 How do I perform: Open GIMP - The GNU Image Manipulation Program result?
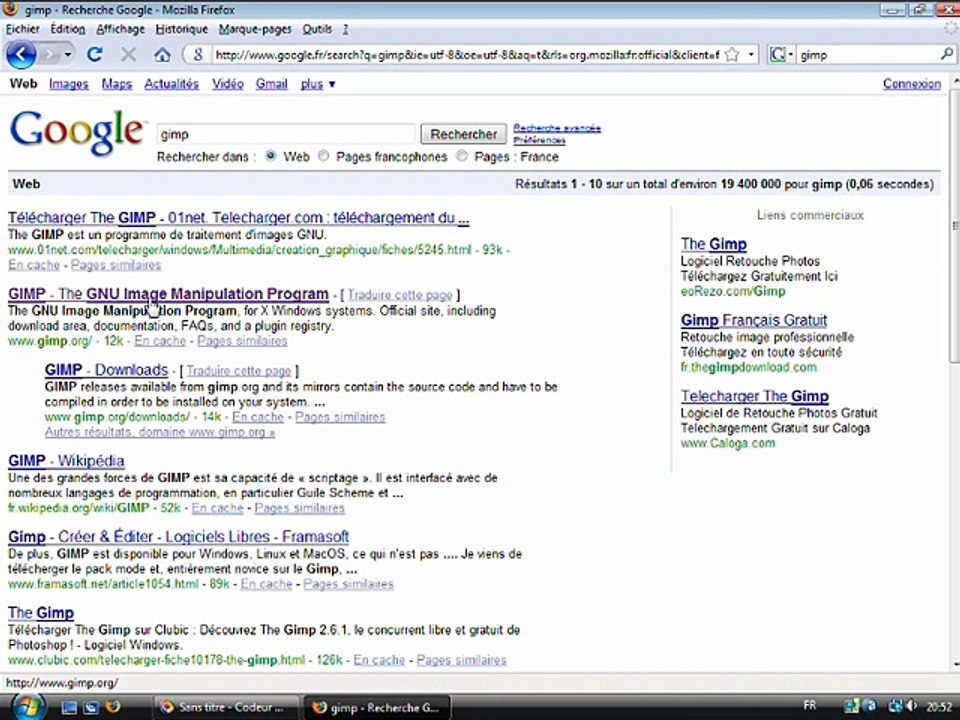click(168, 294)
